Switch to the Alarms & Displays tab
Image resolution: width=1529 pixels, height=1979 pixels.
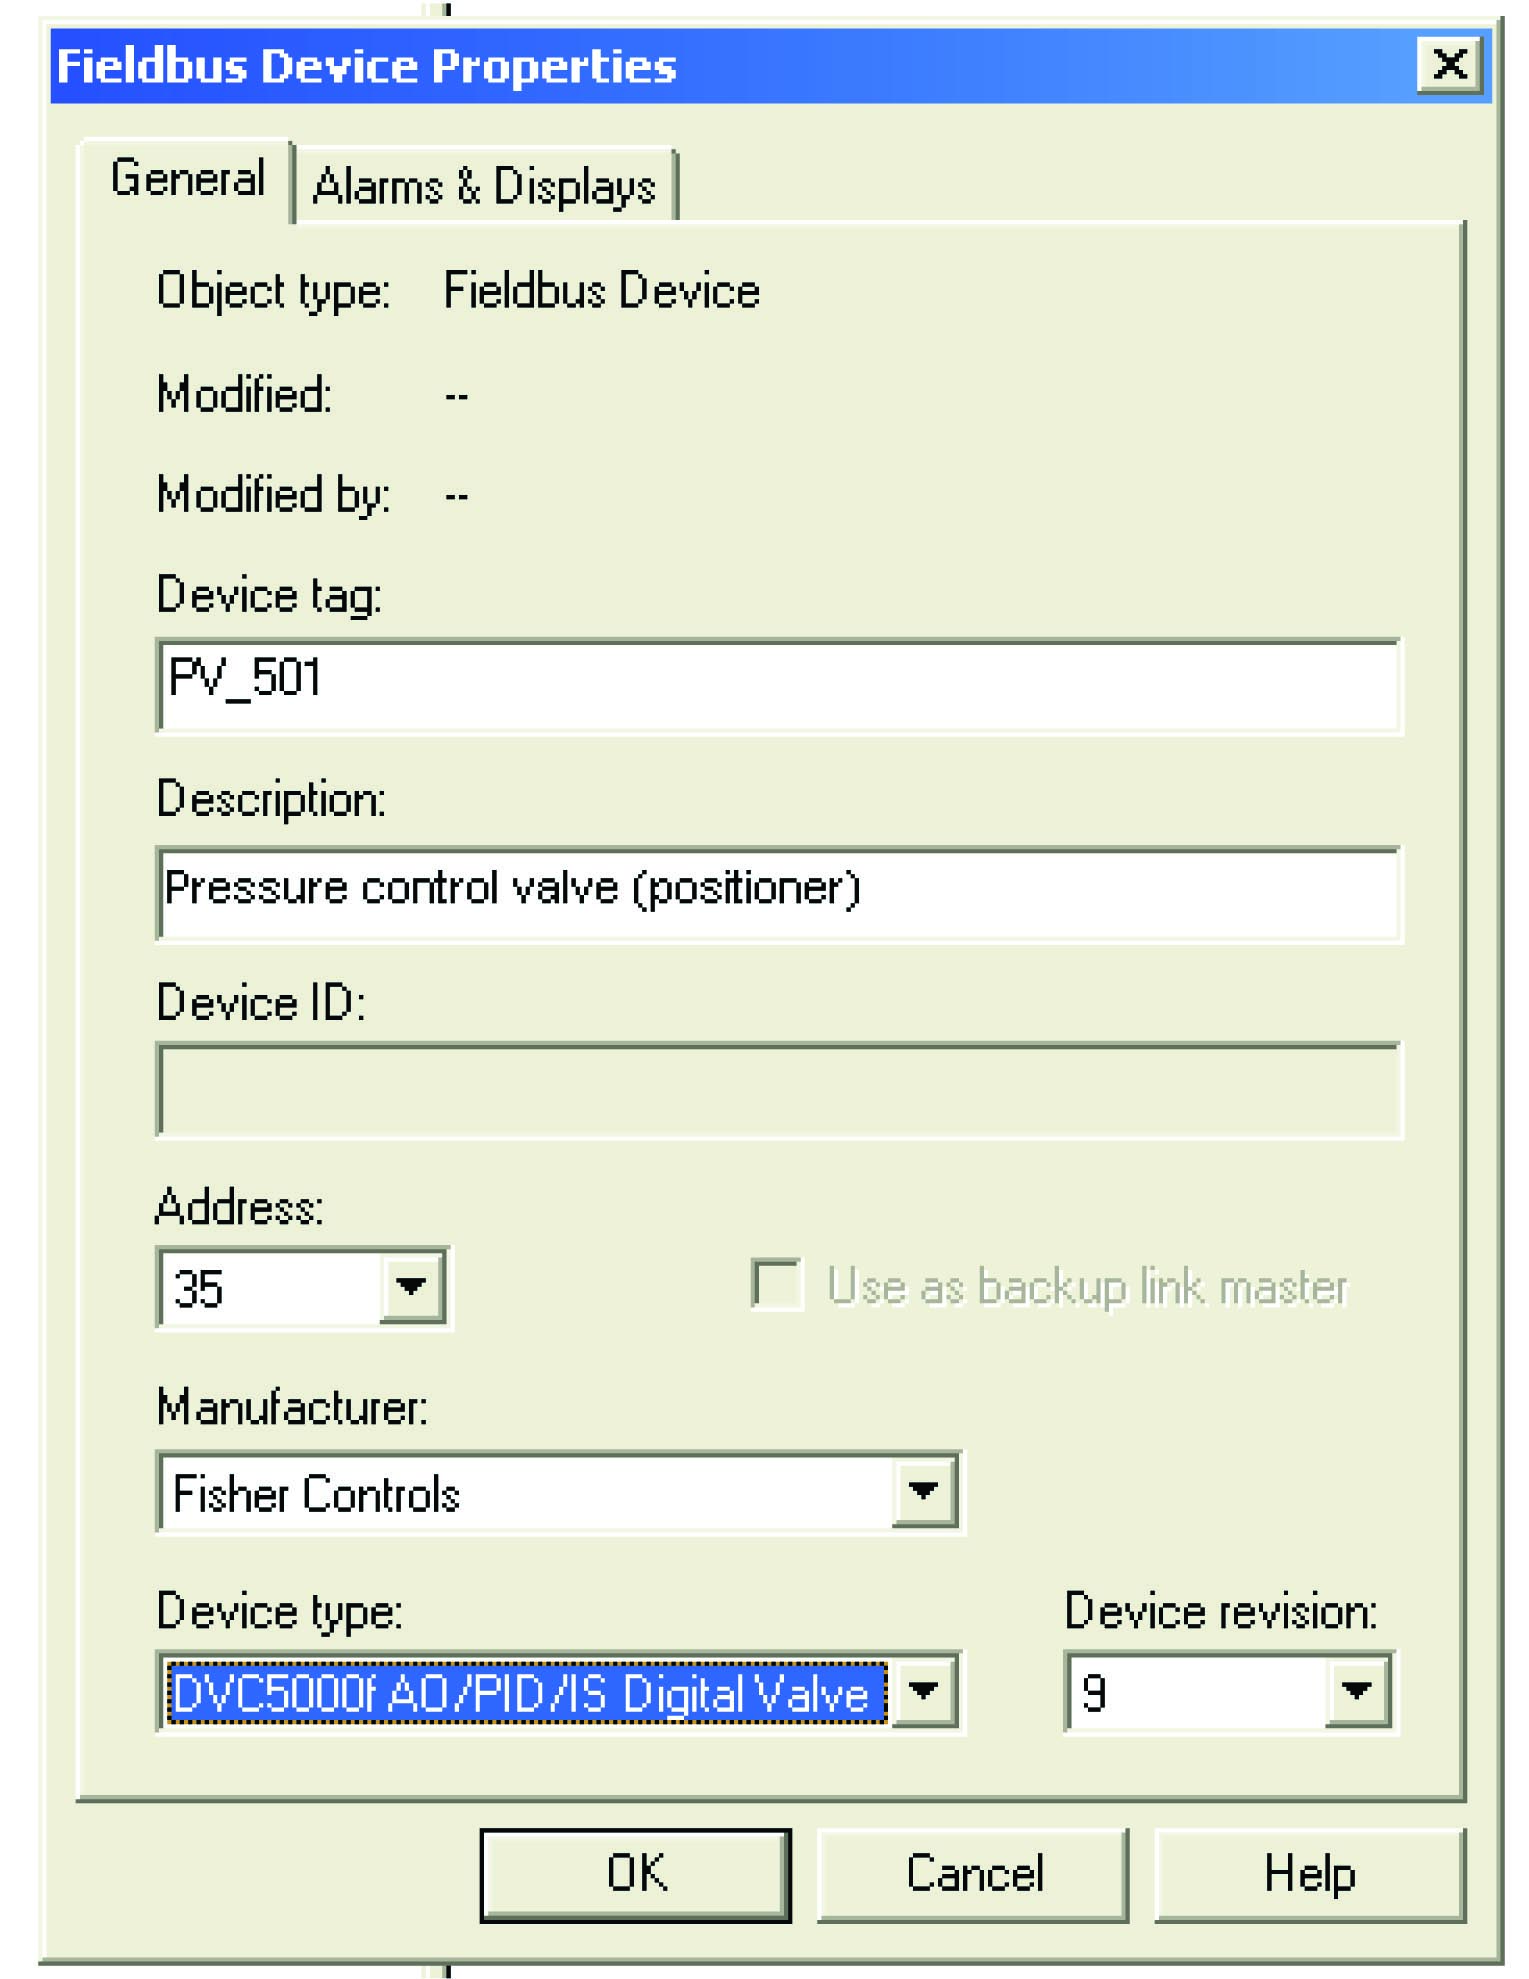484,186
